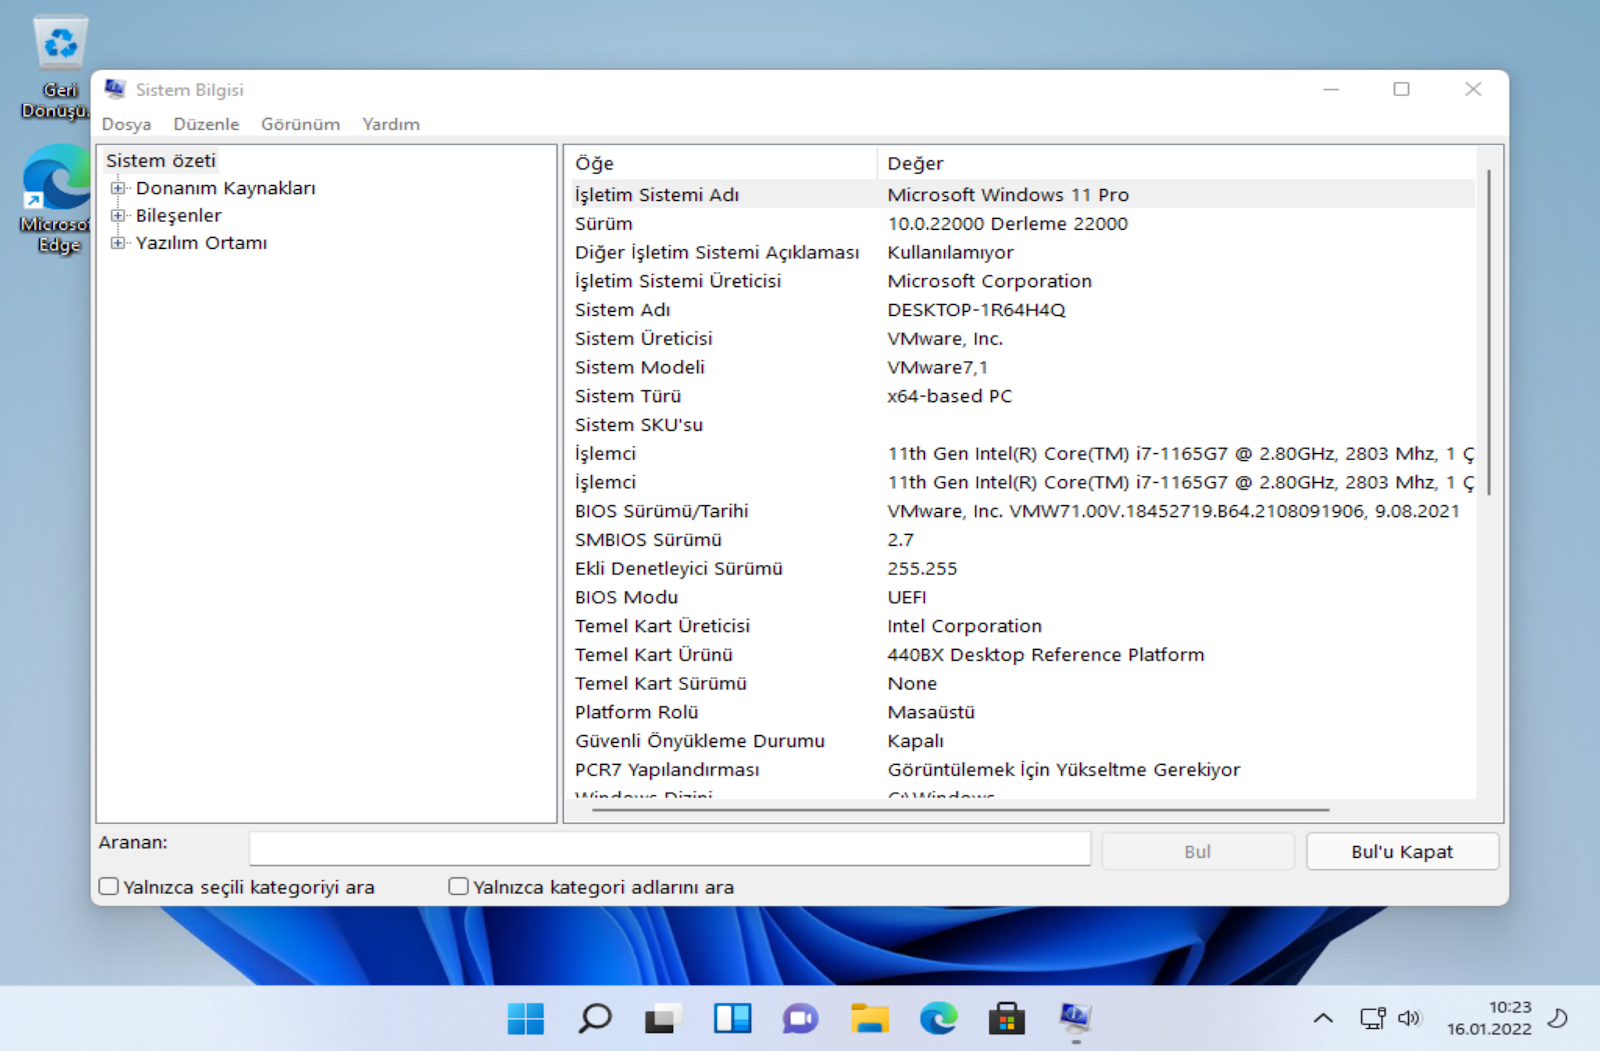Select the Temel Kart Ürünü row
This screenshot has height=1051, width=1600.
[1022, 654]
